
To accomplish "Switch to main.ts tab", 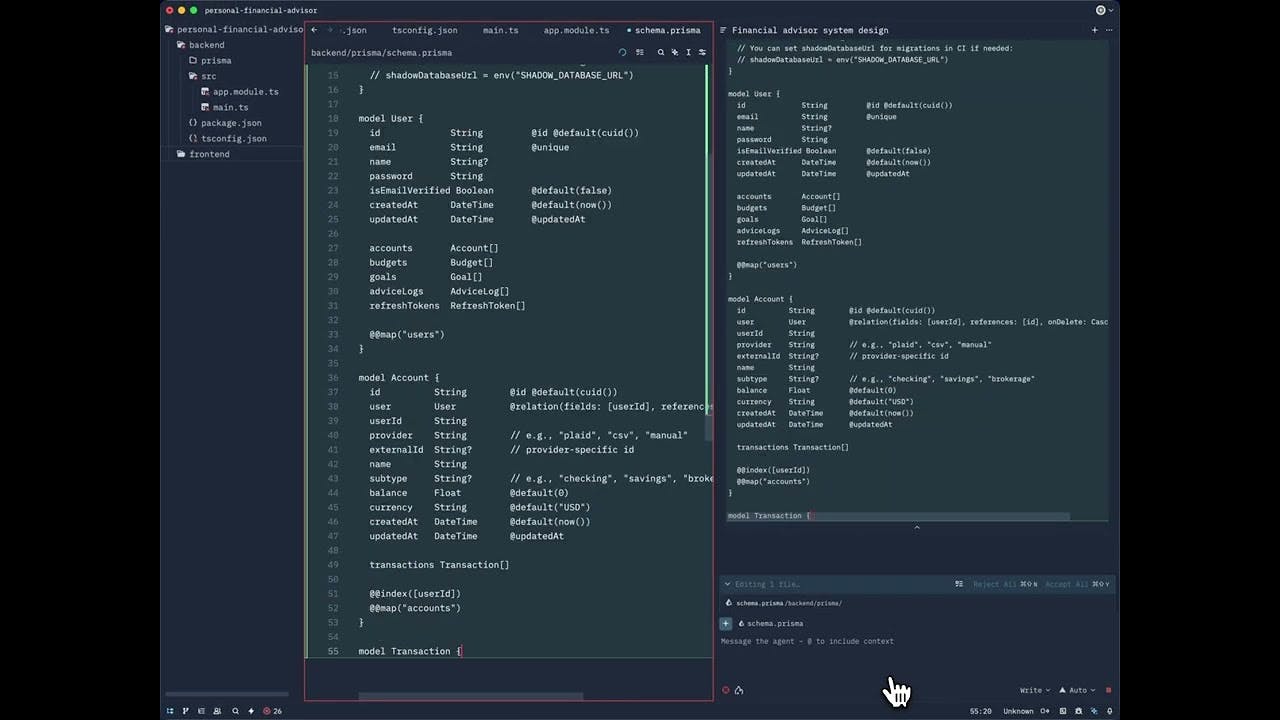I will [x=501, y=30].
